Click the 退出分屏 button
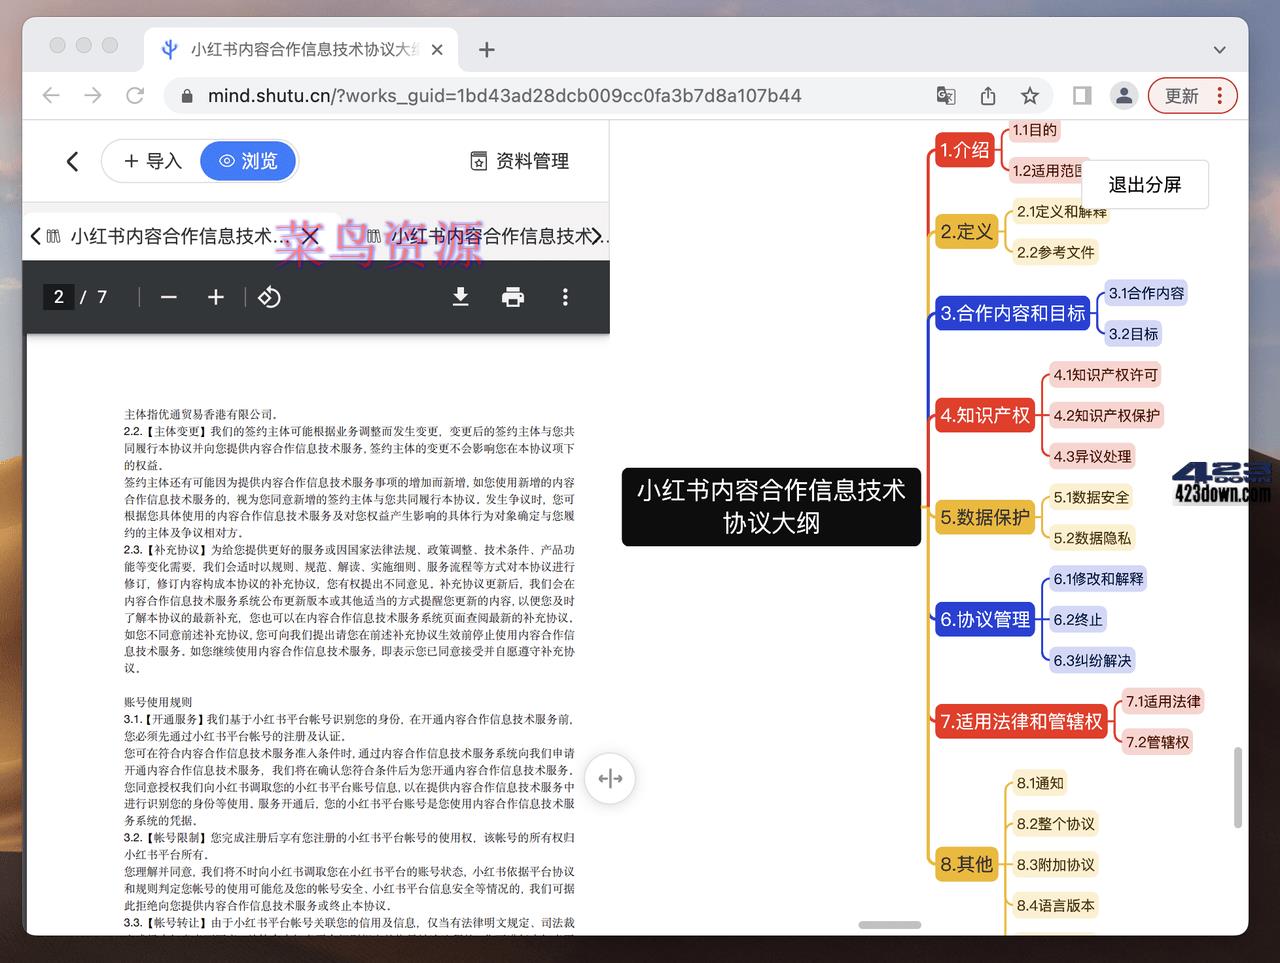Viewport: 1280px width, 963px height. [x=1144, y=184]
